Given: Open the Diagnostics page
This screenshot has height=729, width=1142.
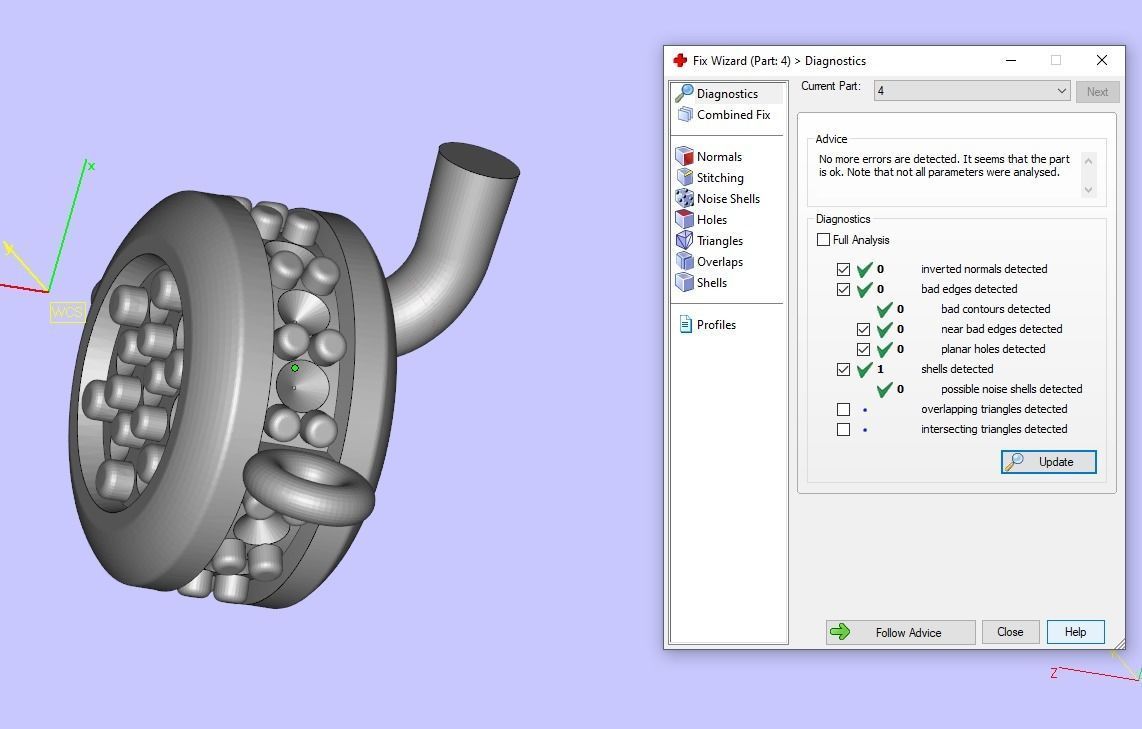Looking at the screenshot, I should [728, 93].
